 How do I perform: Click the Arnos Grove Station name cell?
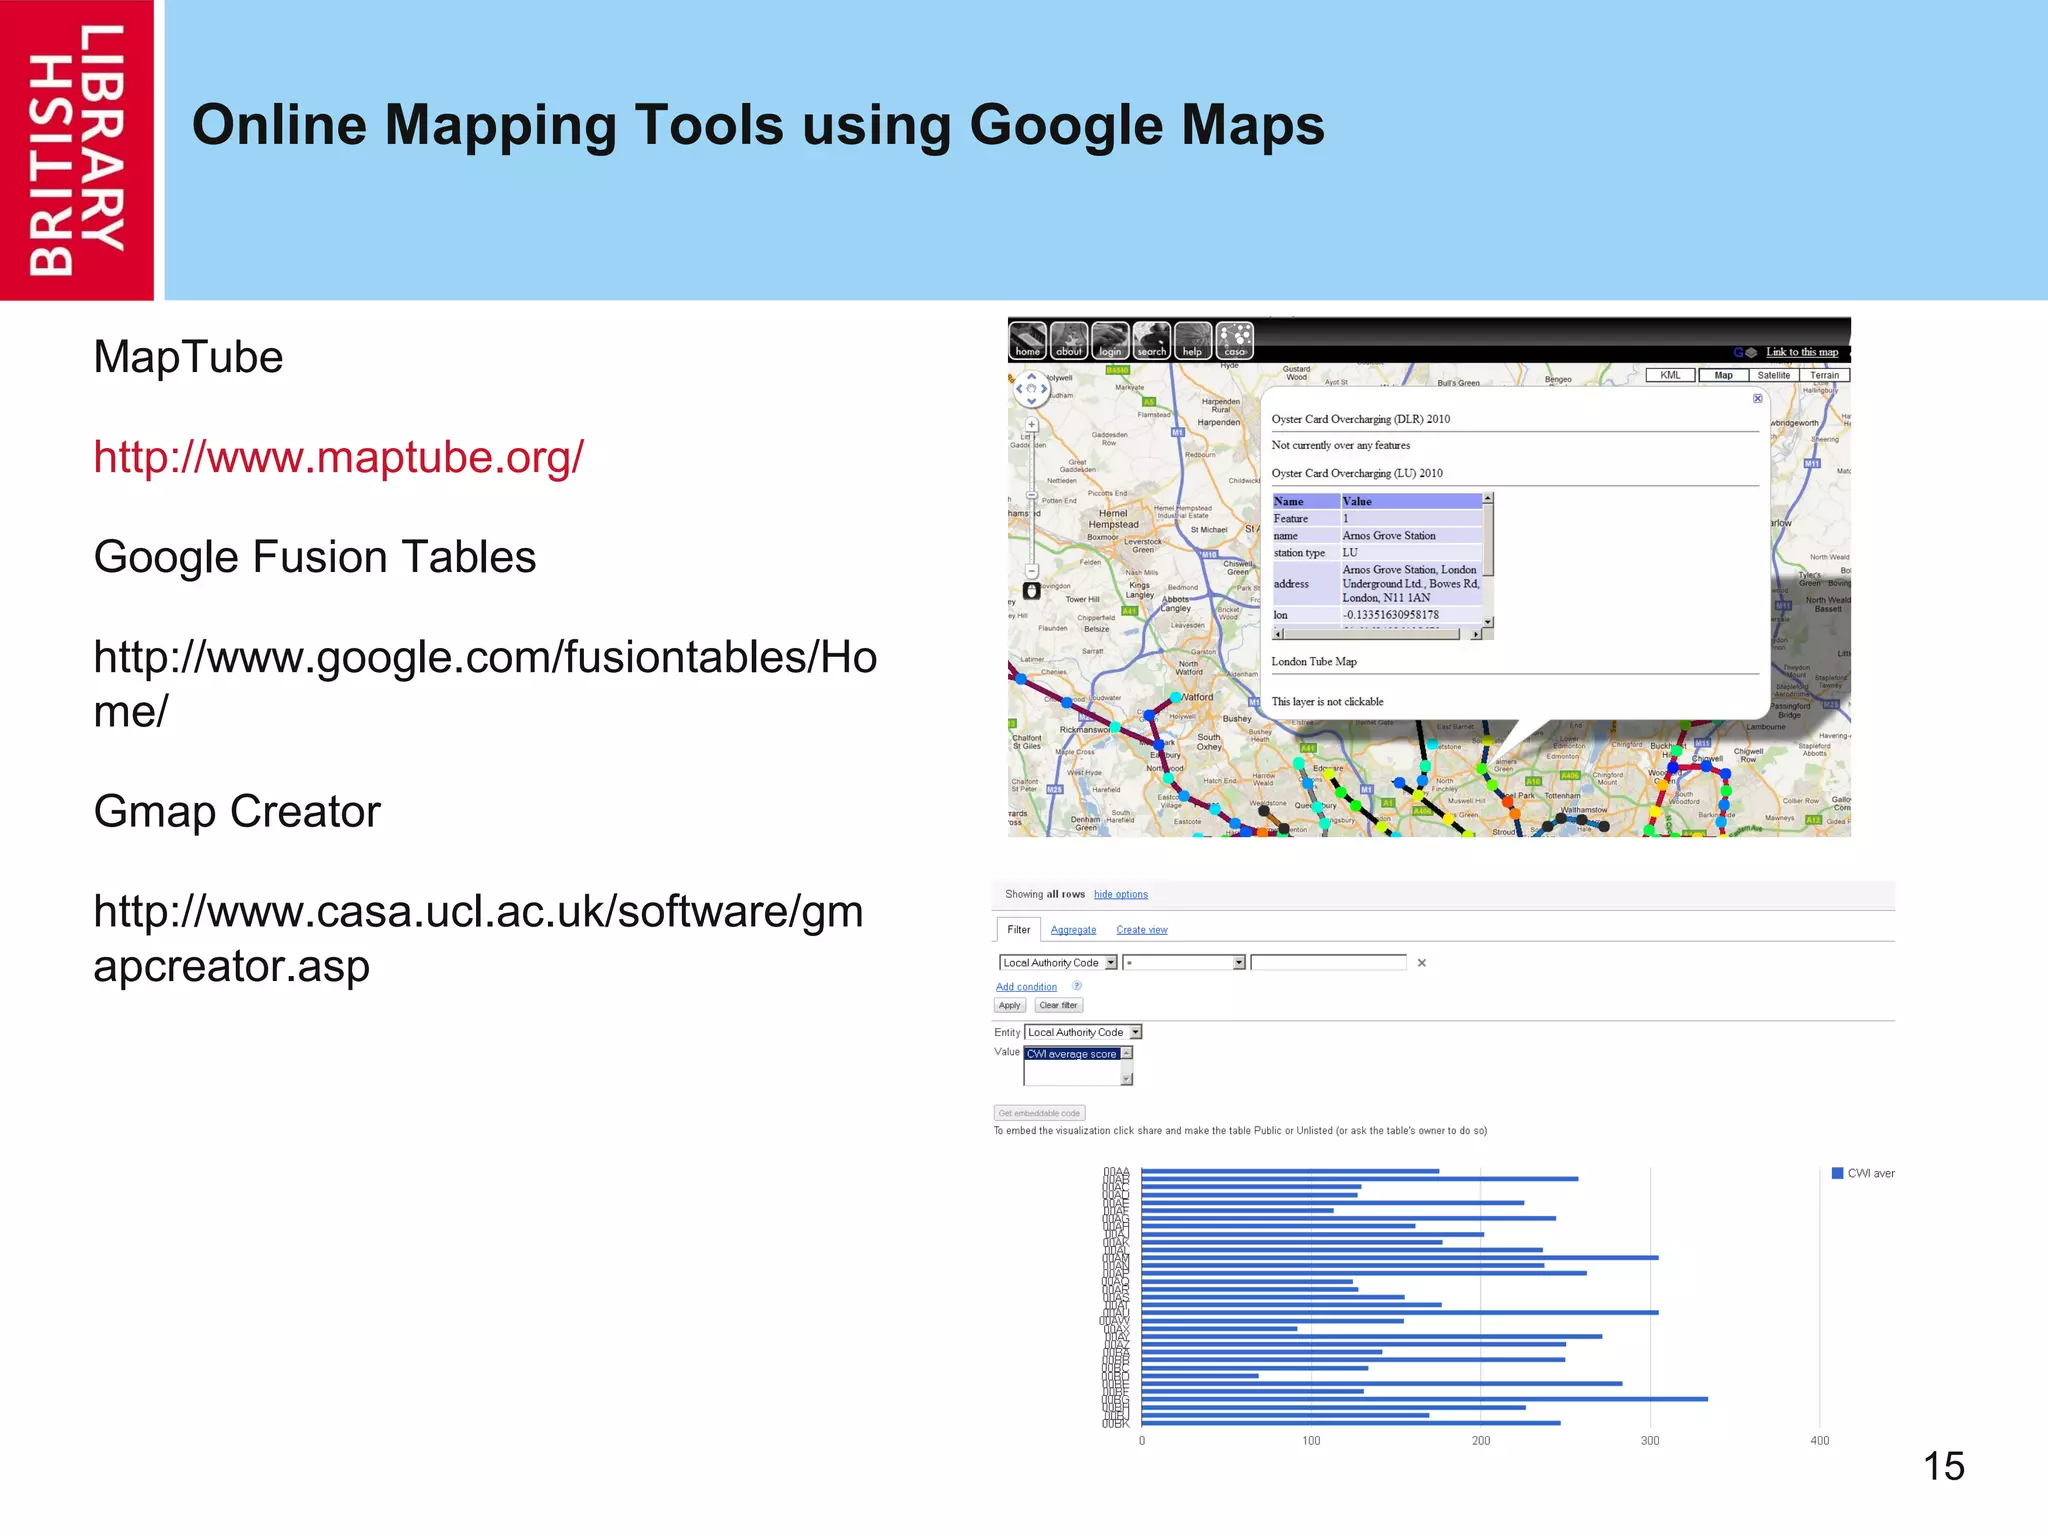1411,536
